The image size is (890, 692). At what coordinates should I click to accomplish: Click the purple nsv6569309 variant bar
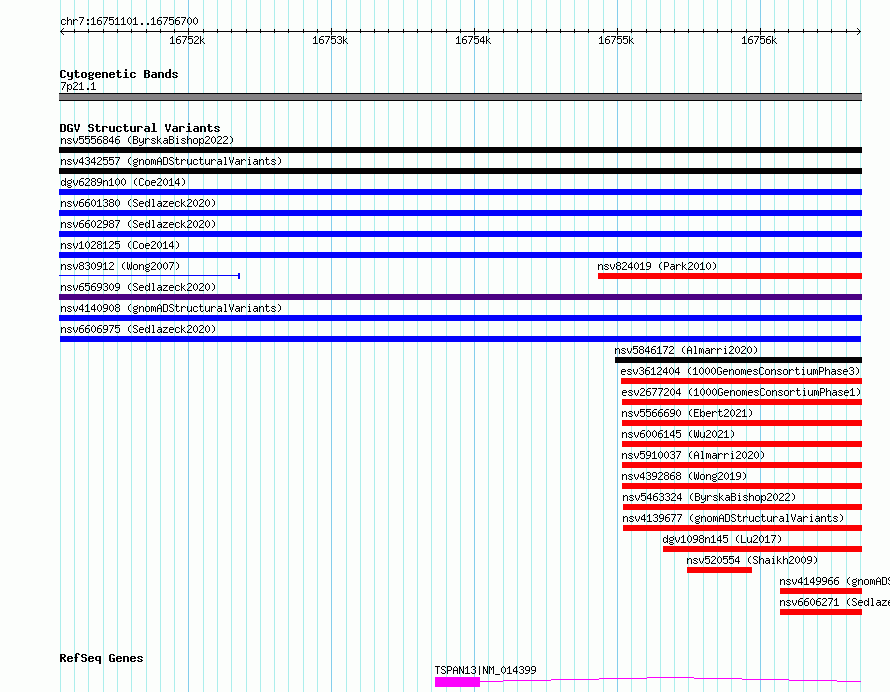pyautogui.click(x=460, y=297)
